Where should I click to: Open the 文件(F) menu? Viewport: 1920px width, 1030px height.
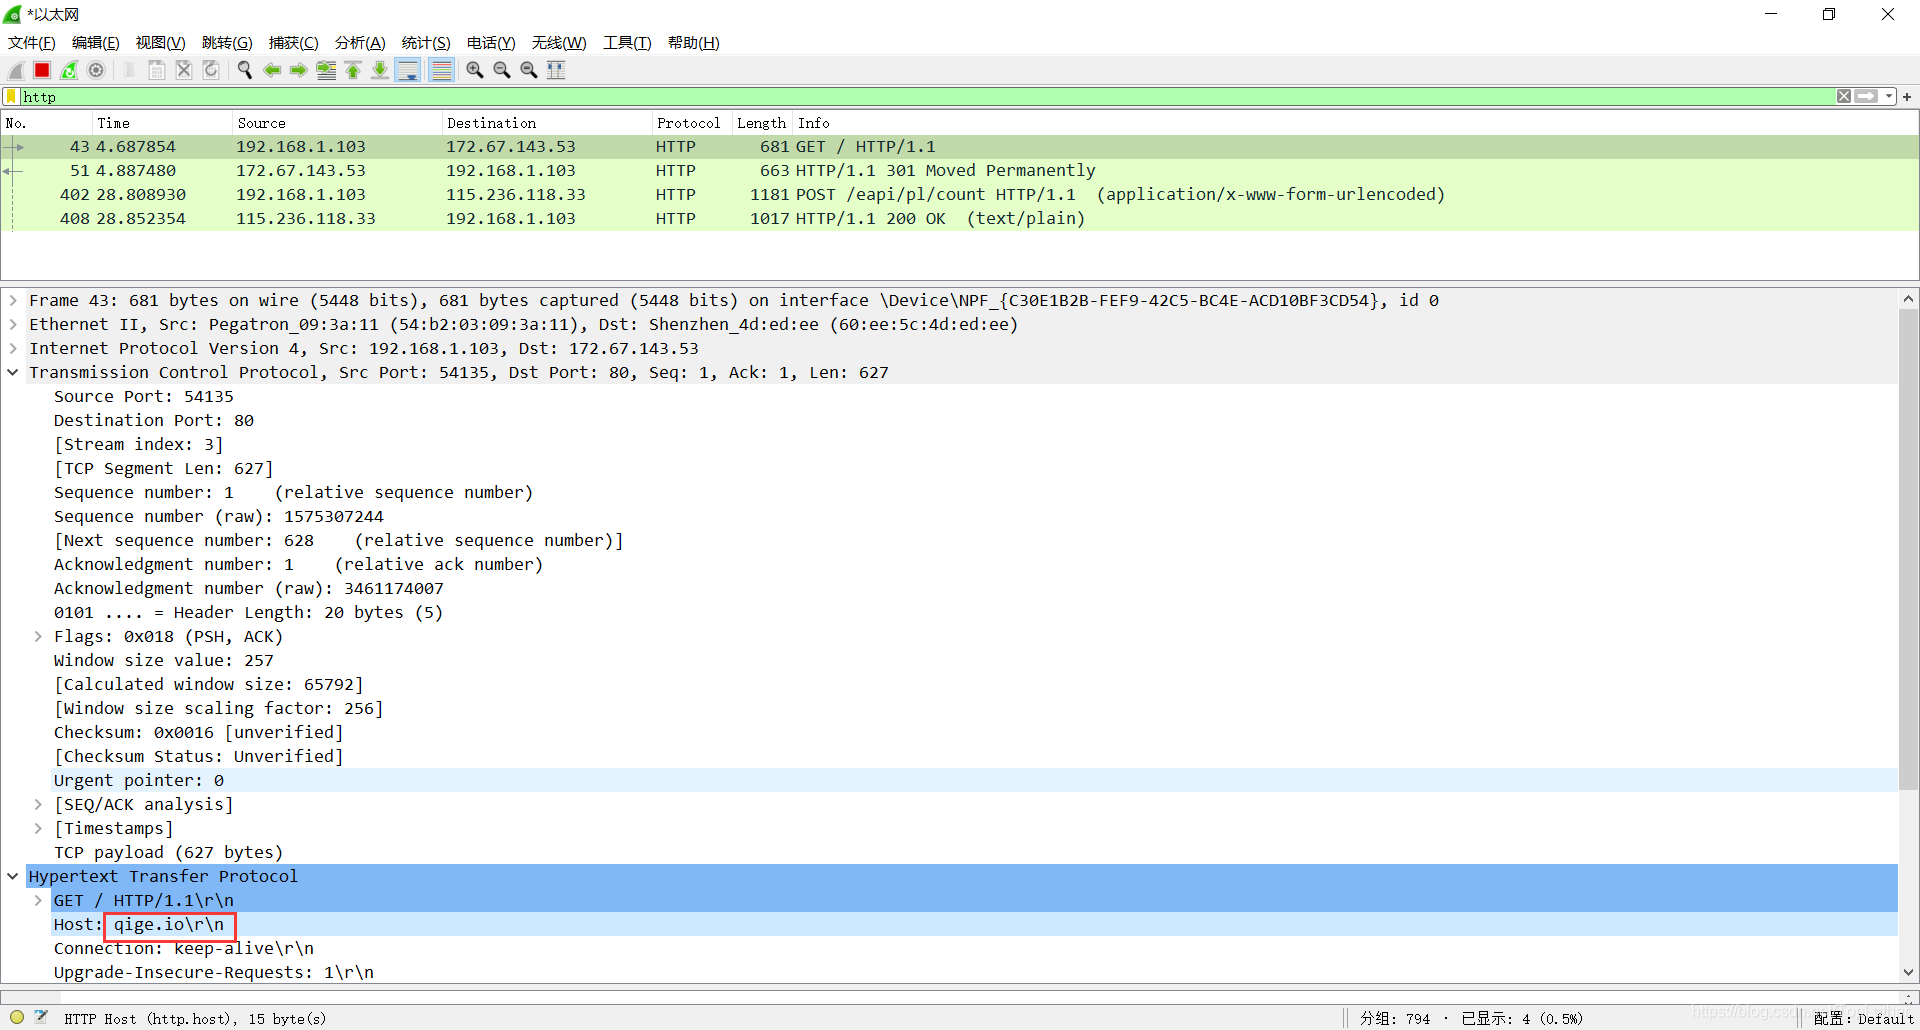click(x=32, y=42)
